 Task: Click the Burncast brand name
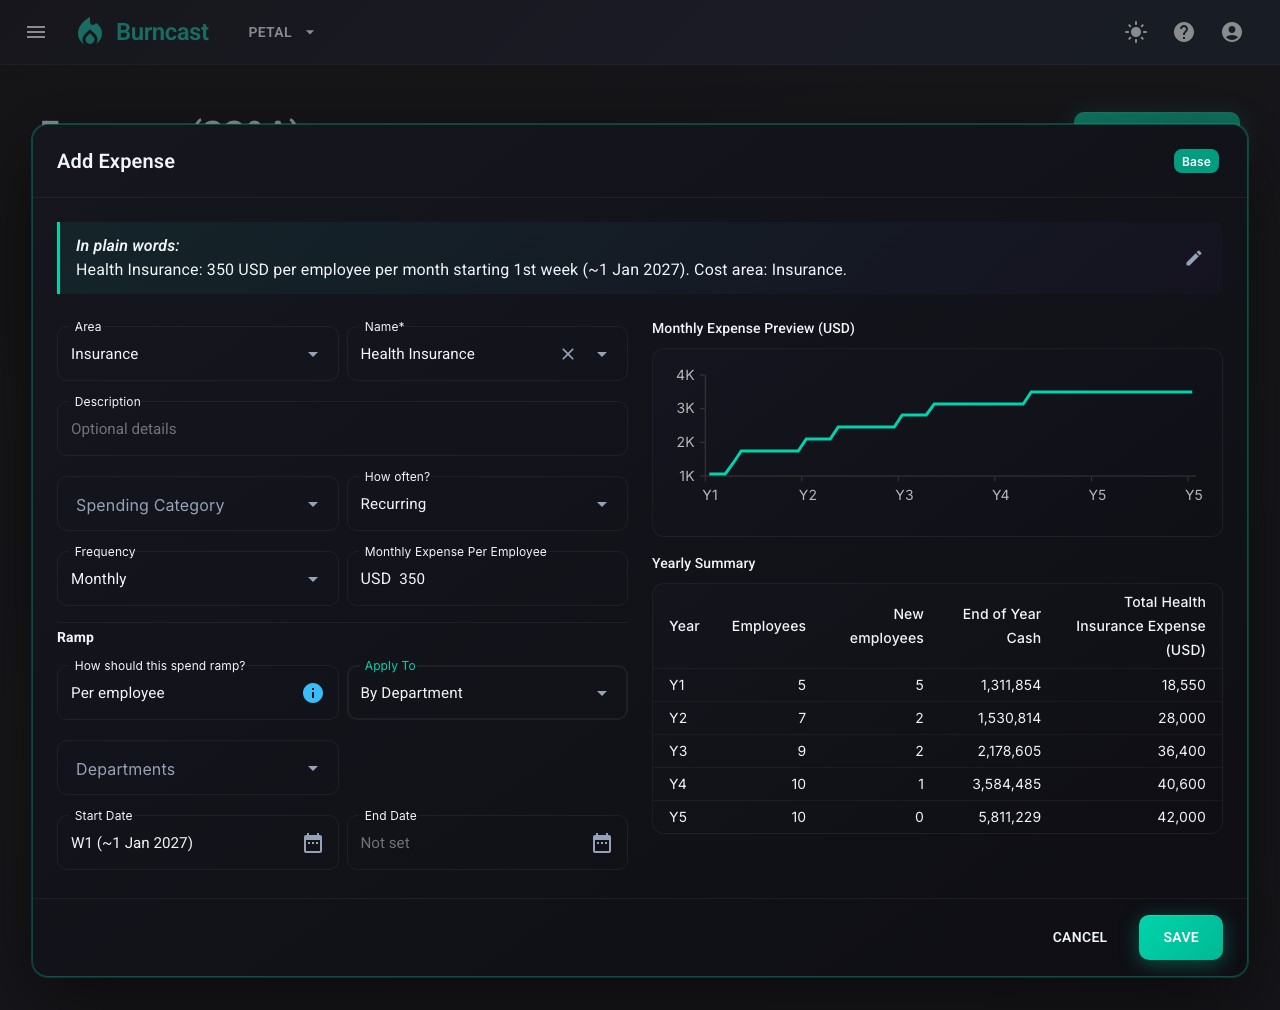coord(162,32)
